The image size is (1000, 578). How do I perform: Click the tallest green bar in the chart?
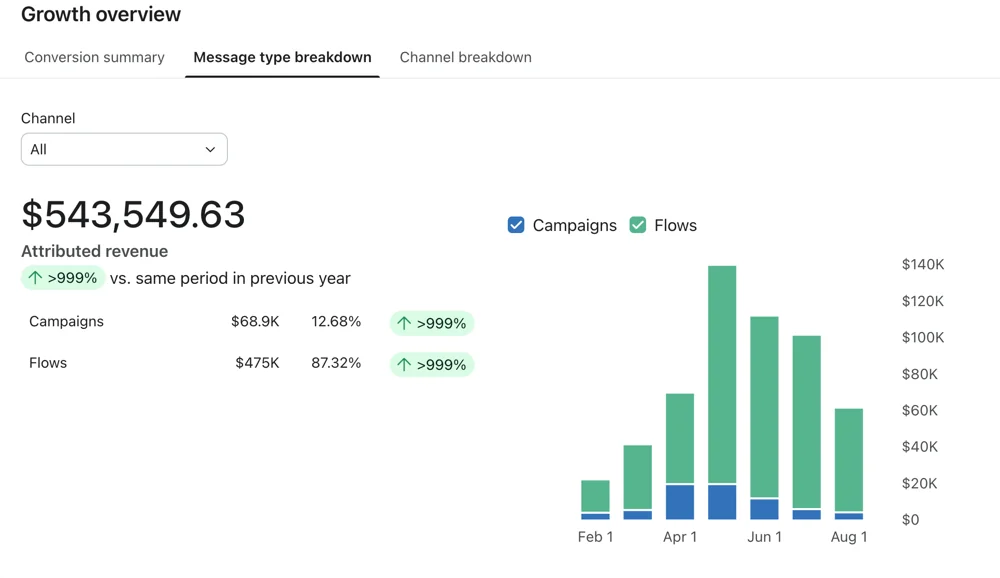coord(722,374)
